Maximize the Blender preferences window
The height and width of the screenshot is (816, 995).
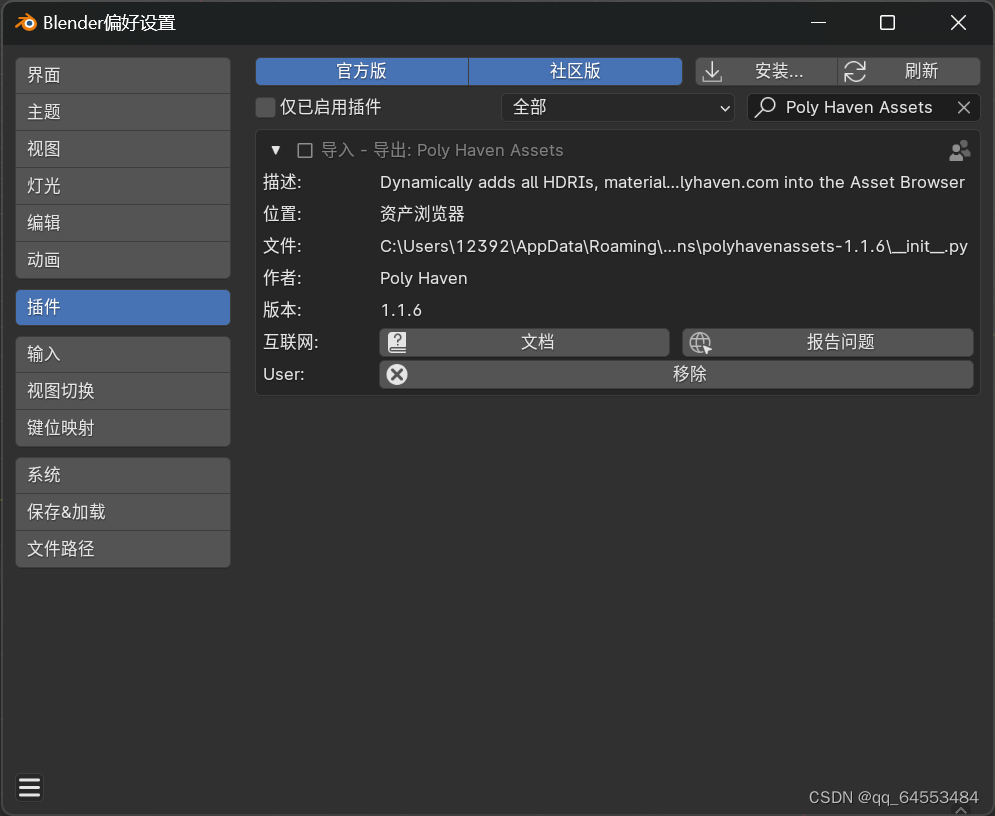(x=887, y=23)
